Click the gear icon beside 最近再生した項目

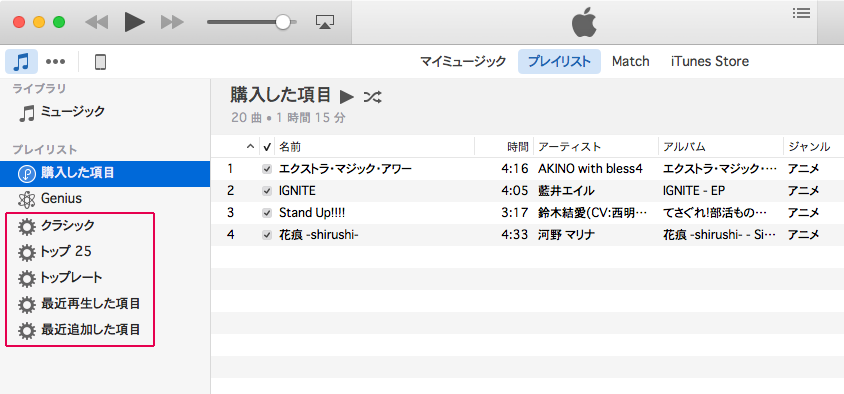[x=26, y=305]
